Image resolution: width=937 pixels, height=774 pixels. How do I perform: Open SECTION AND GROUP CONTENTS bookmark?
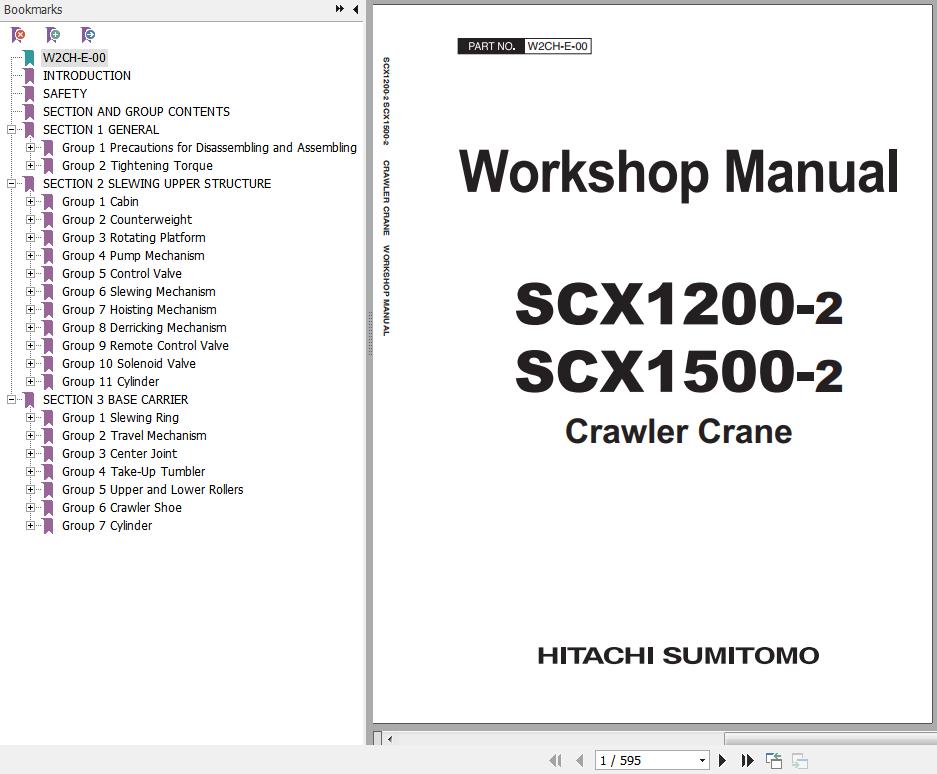coord(136,112)
